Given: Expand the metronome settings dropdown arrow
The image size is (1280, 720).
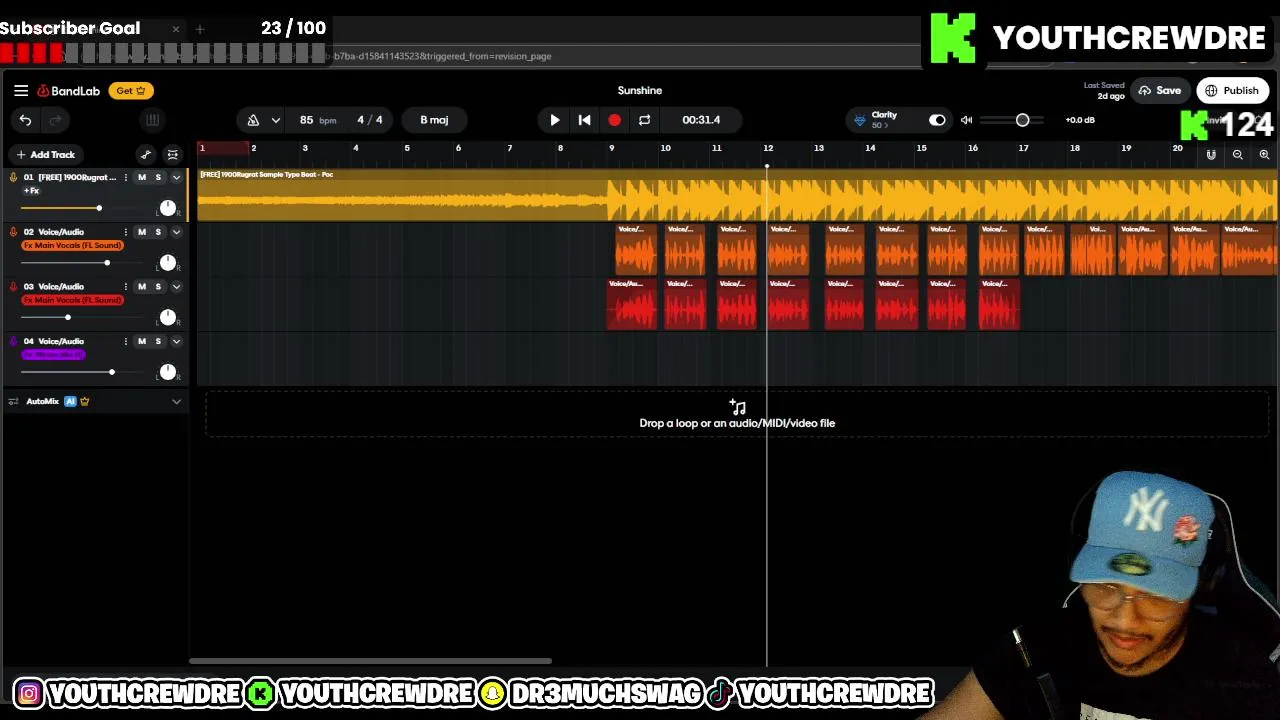Looking at the screenshot, I should pos(275,120).
